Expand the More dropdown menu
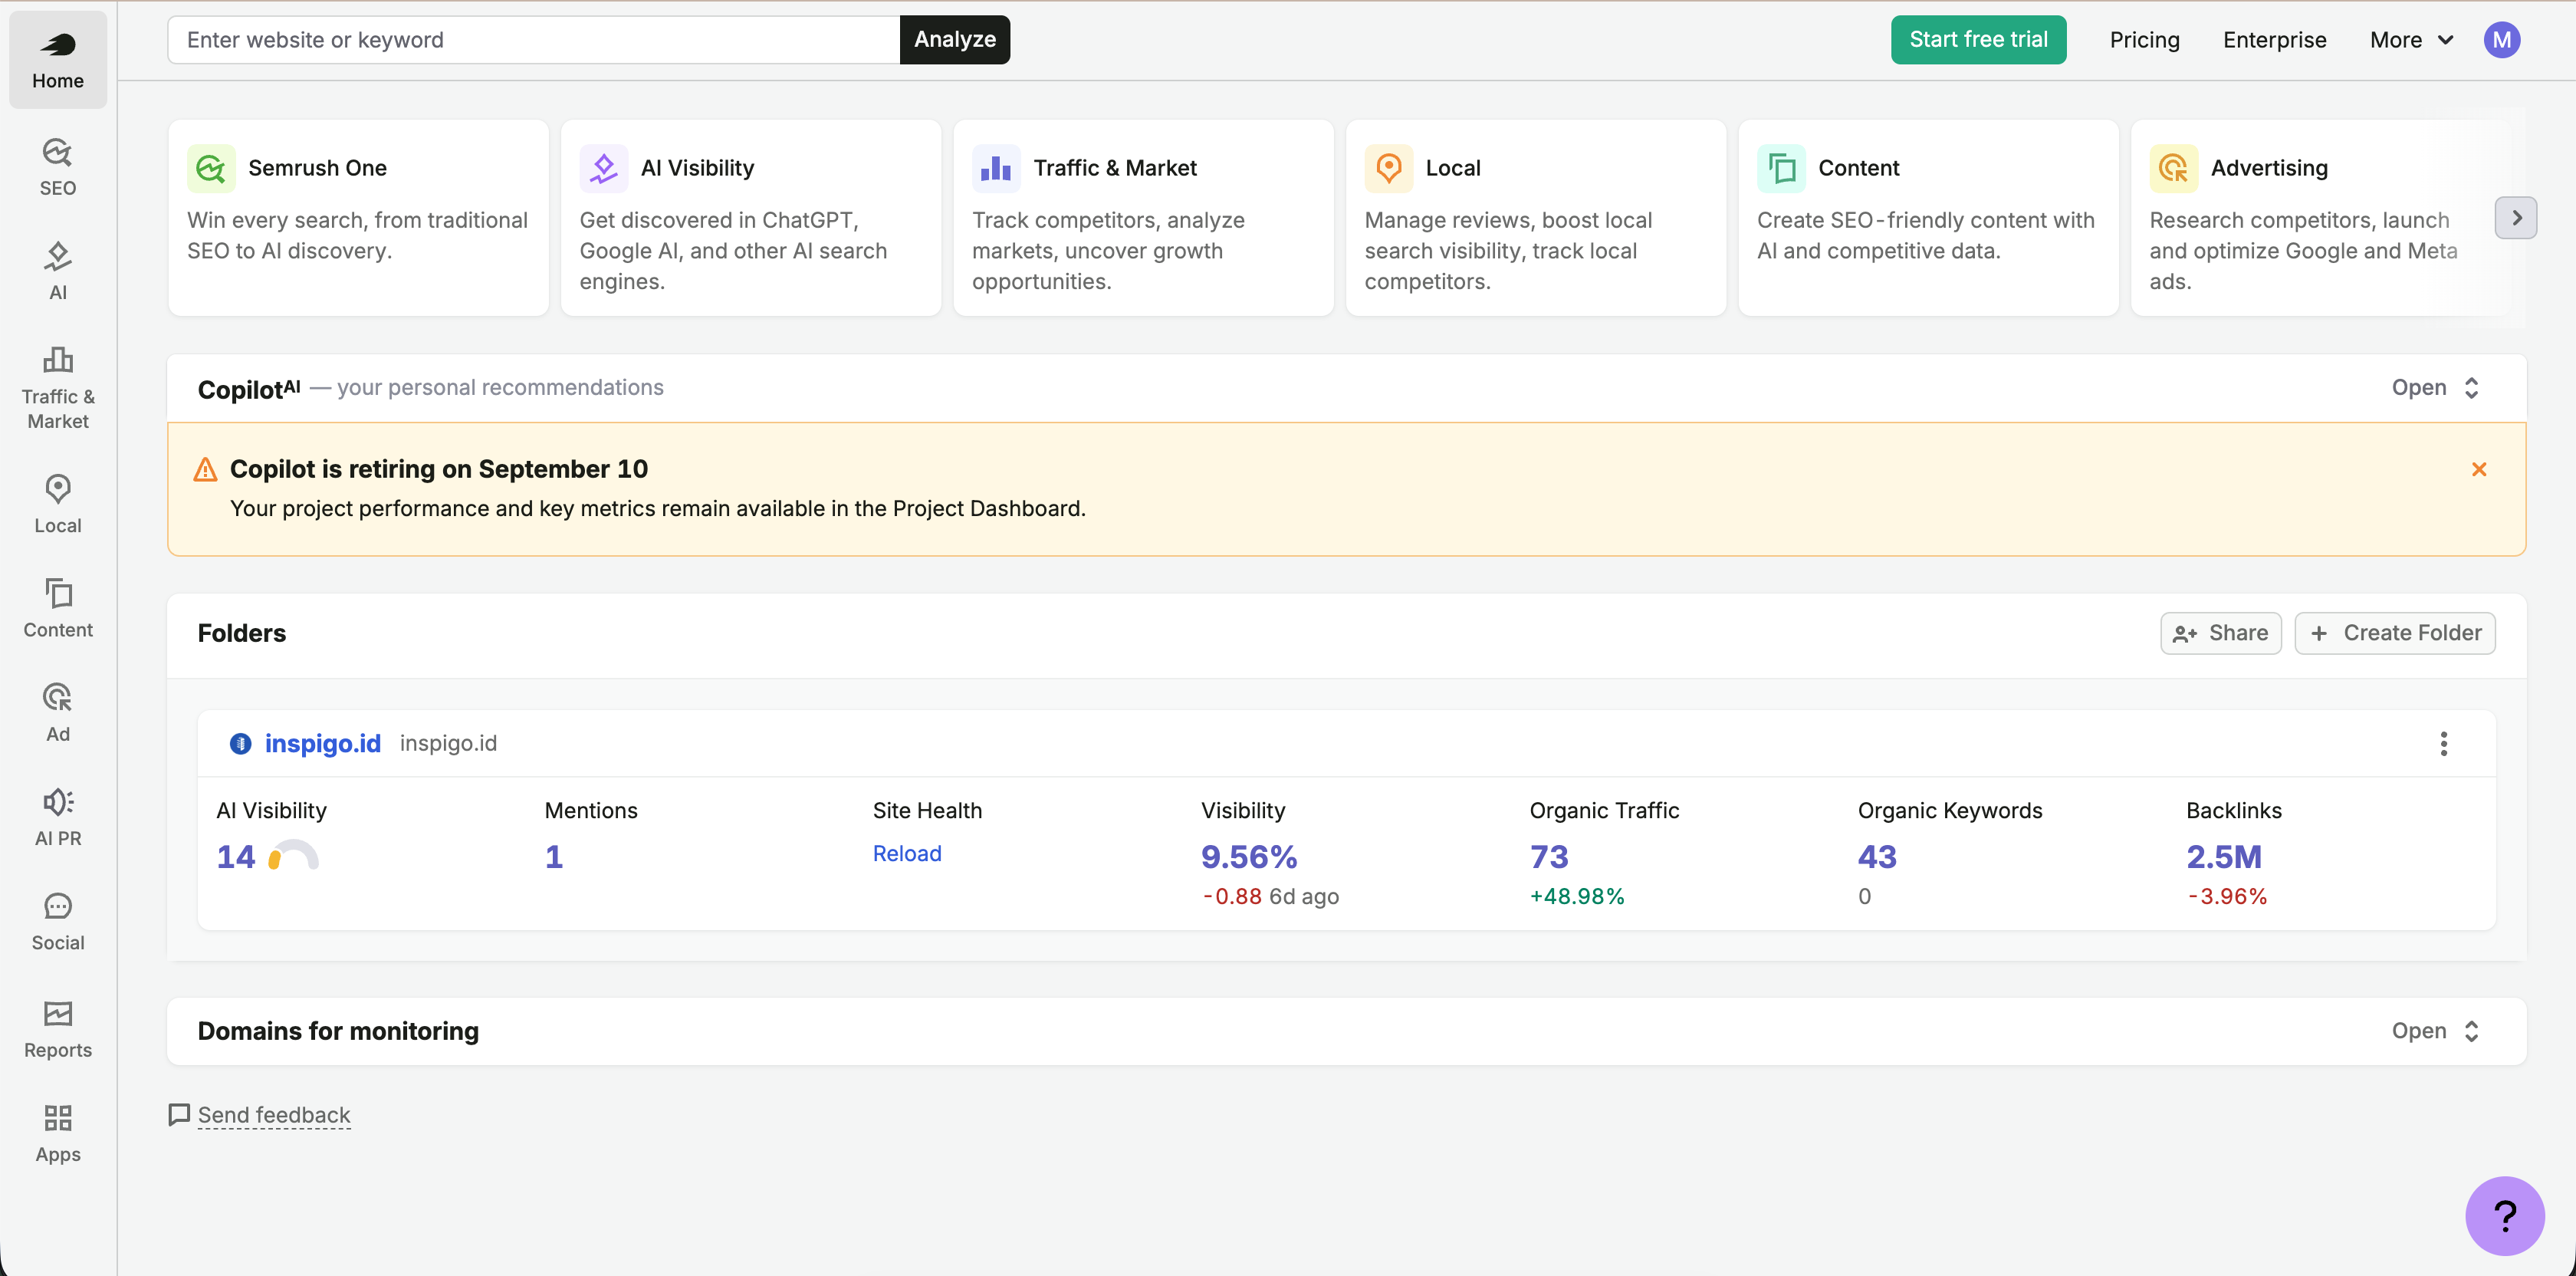 (x=2412, y=40)
